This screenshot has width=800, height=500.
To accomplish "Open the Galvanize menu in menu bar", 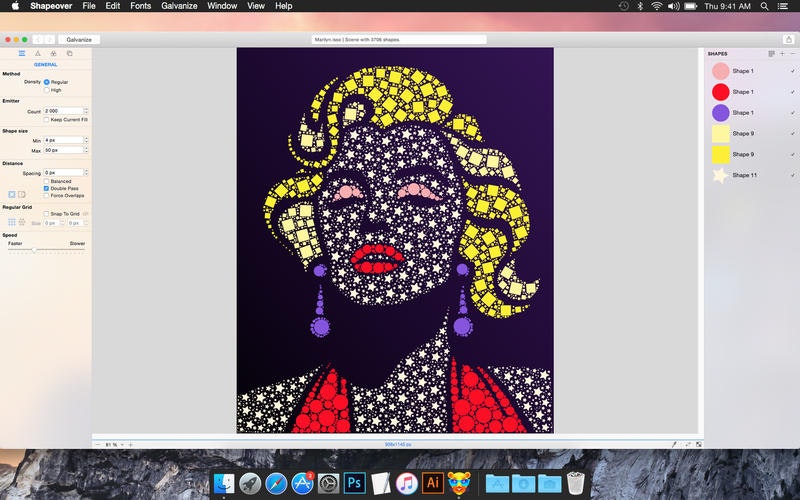I will [179, 6].
